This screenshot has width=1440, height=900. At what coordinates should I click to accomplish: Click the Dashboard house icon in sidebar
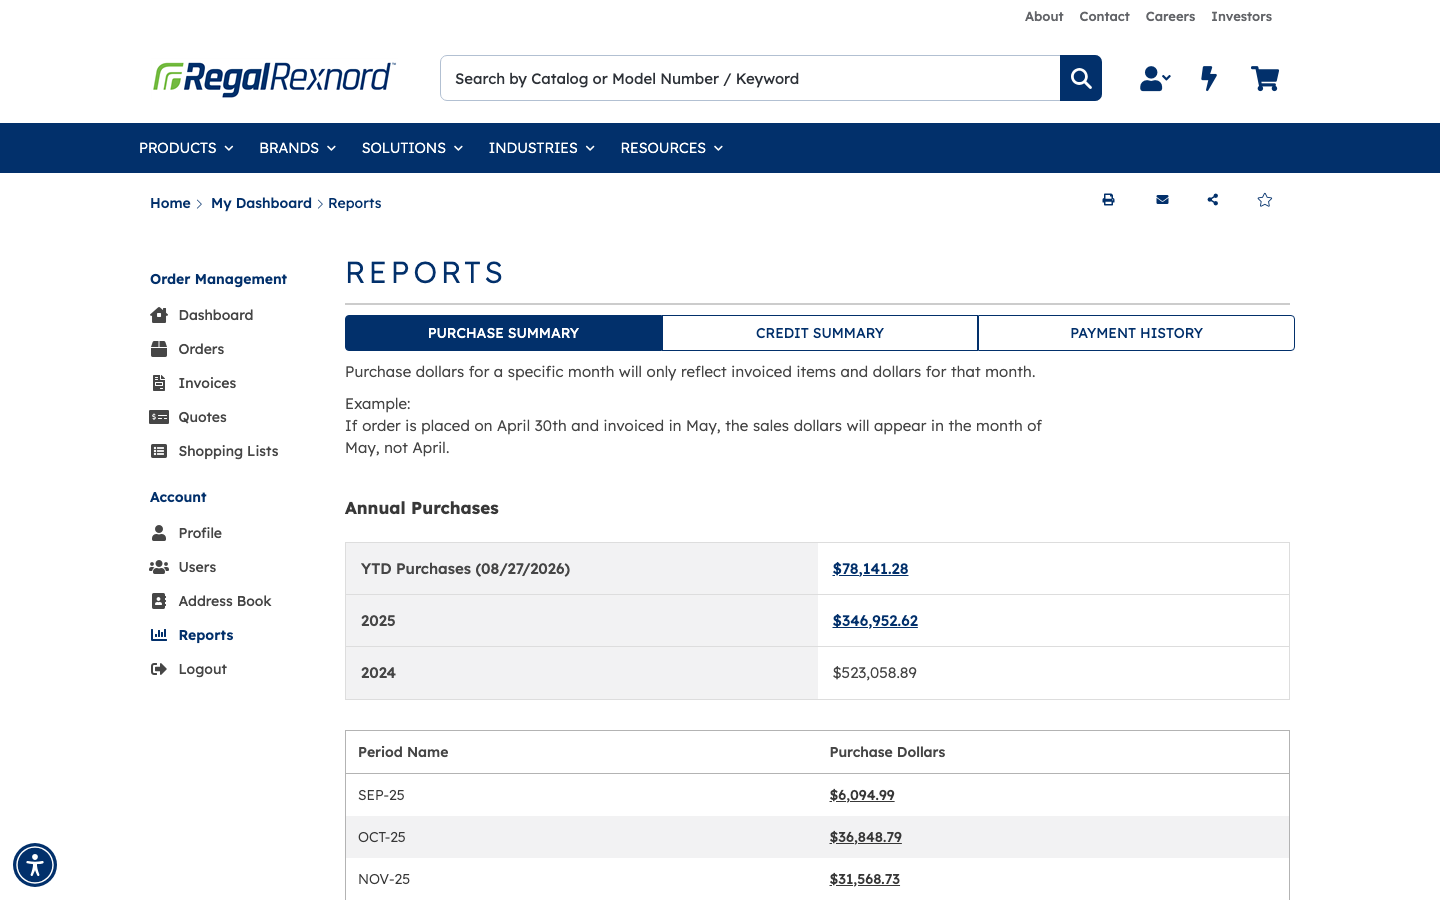click(x=159, y=315)
